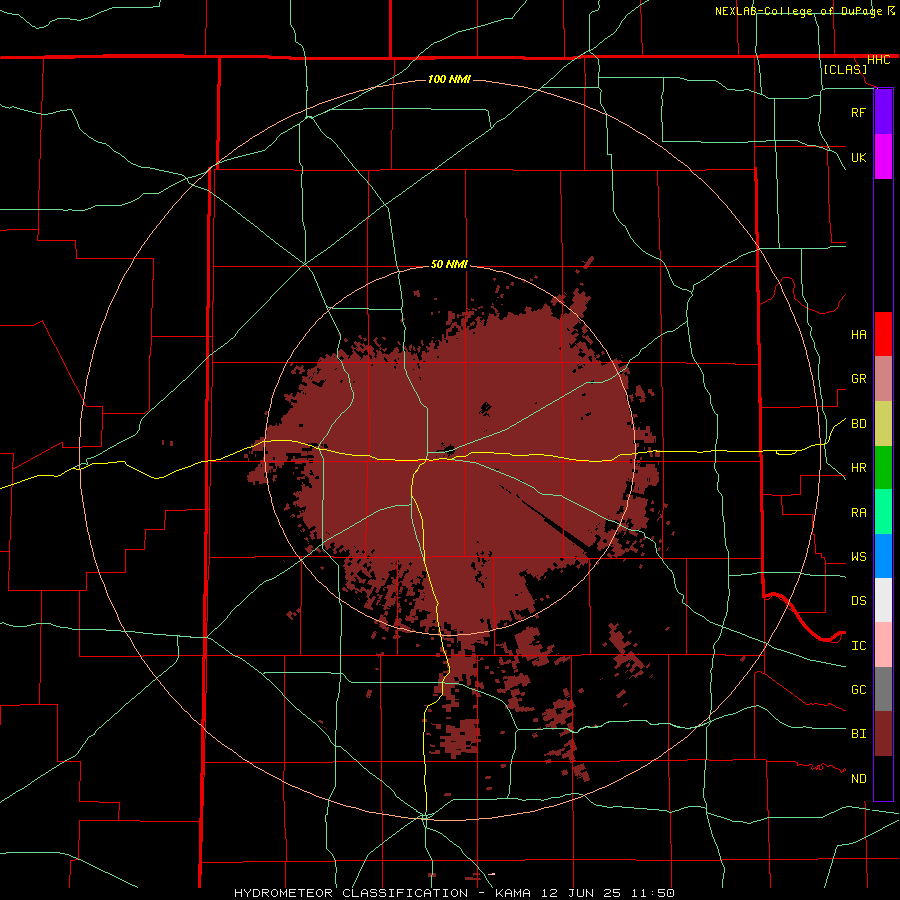This screenshot has height=900, width=900.
Task: Click the GC legend label
Action: click(x=858, y=690)
